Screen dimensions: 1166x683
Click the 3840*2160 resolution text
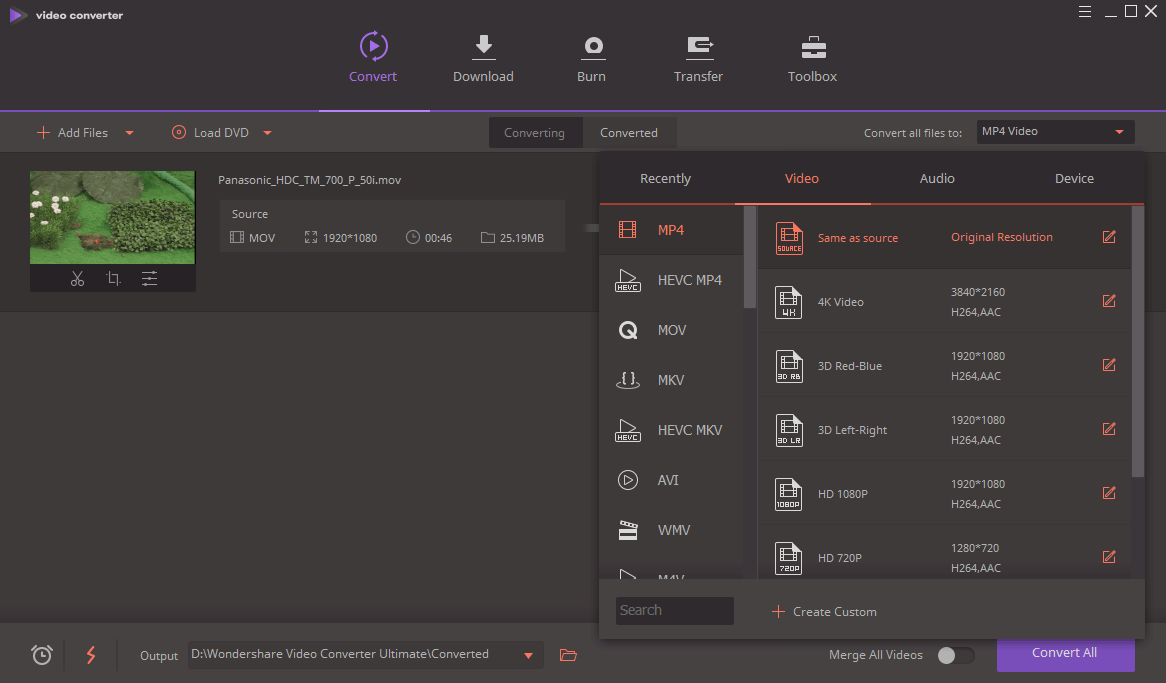(x=978, y=292)
